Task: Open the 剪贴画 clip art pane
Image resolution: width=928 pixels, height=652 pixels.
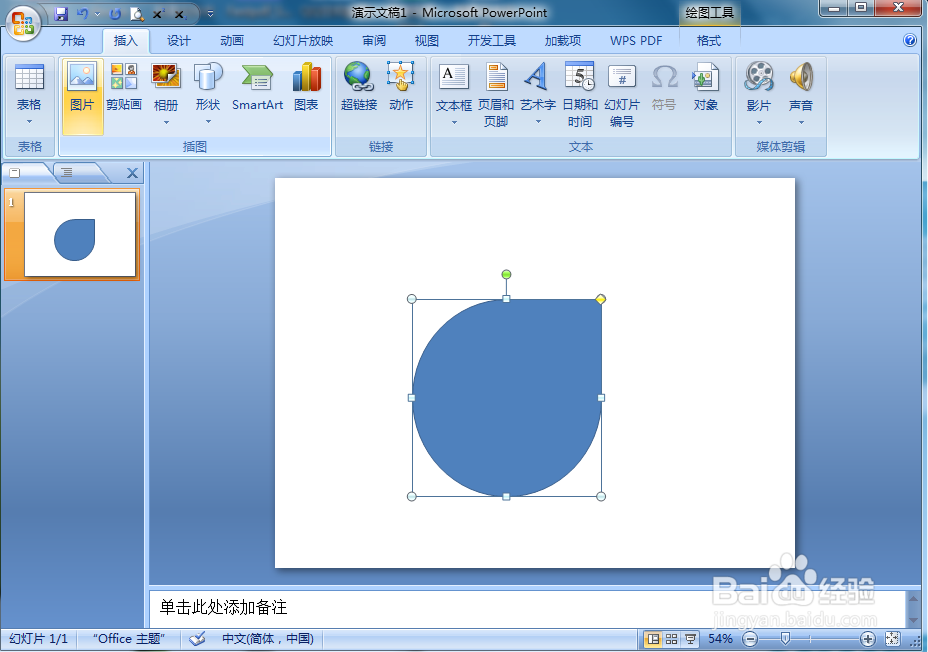Action: [x=124, y=89]
